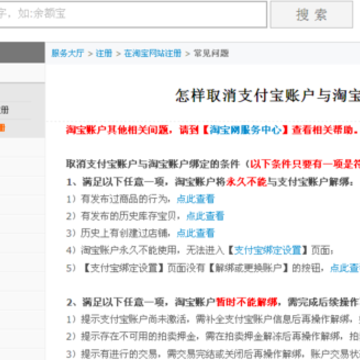Screen dimensions: 360x360
Task: Click 点此查看 after 历史上有创建过店铺
Action: [196, 233]
